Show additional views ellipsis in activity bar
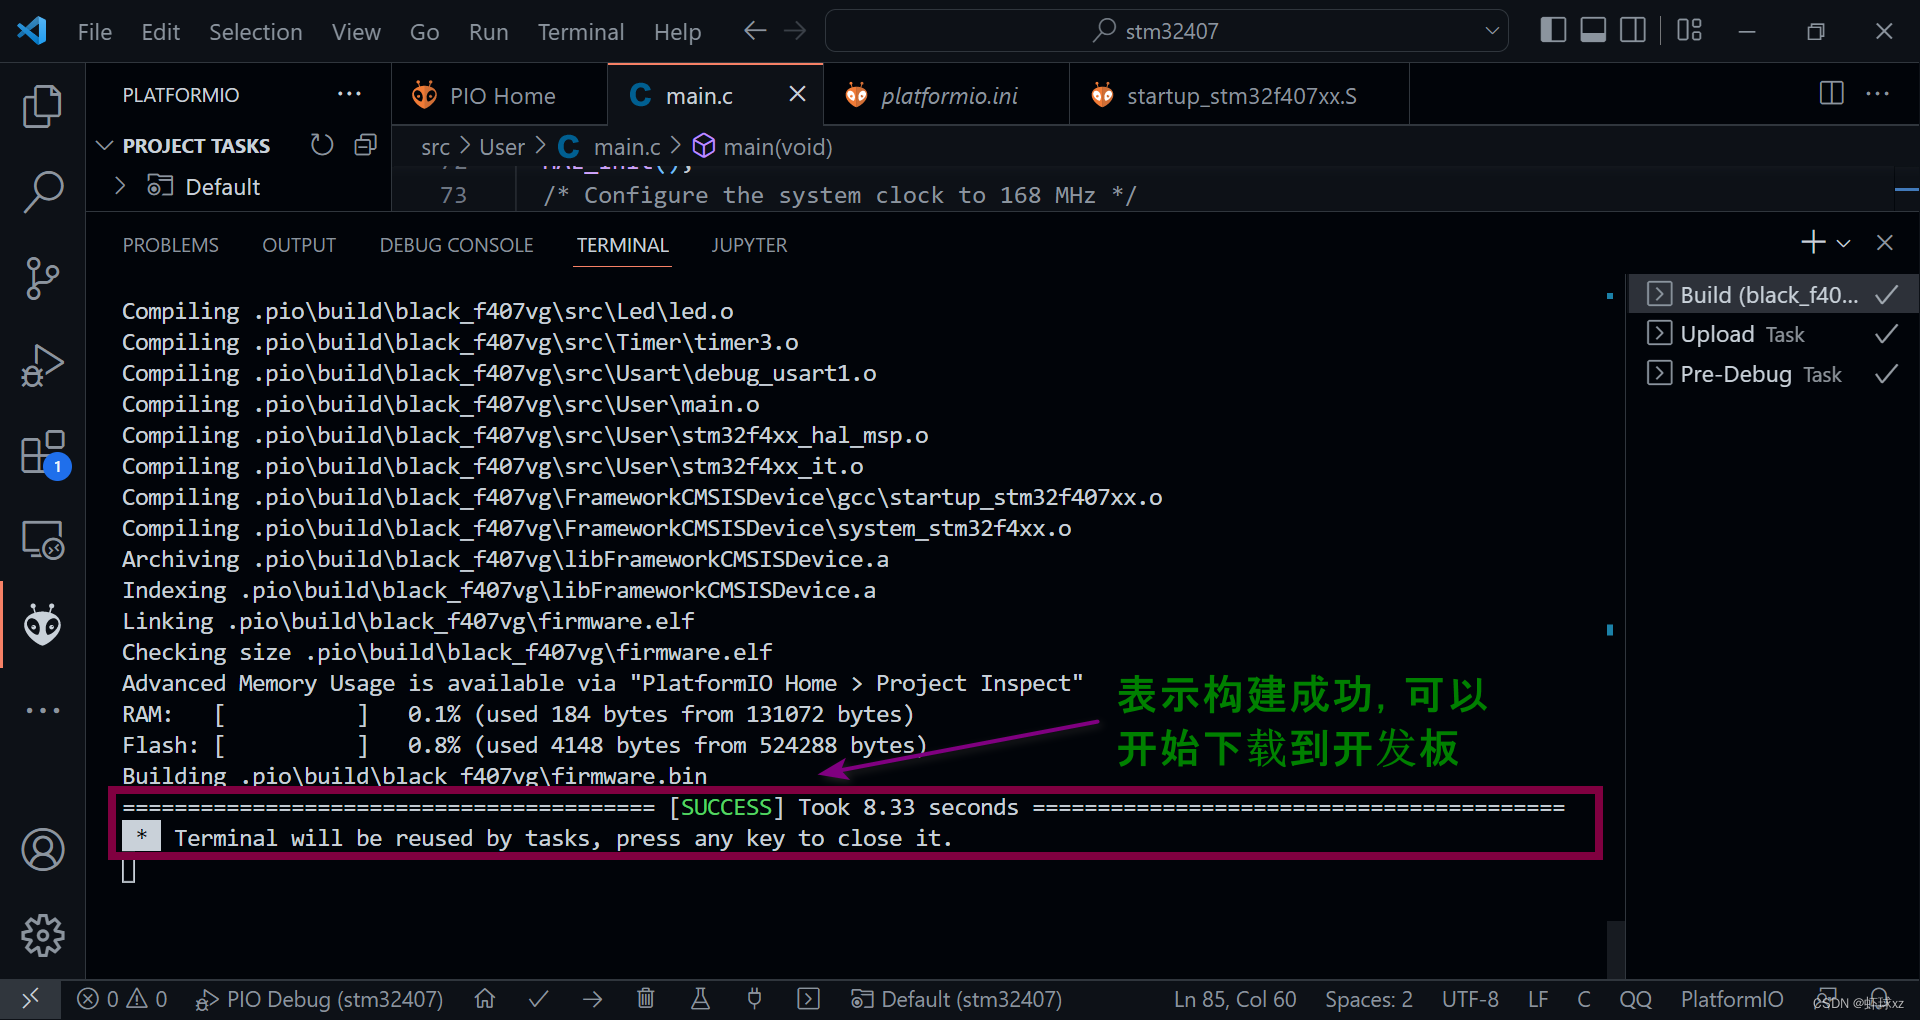 42,710
